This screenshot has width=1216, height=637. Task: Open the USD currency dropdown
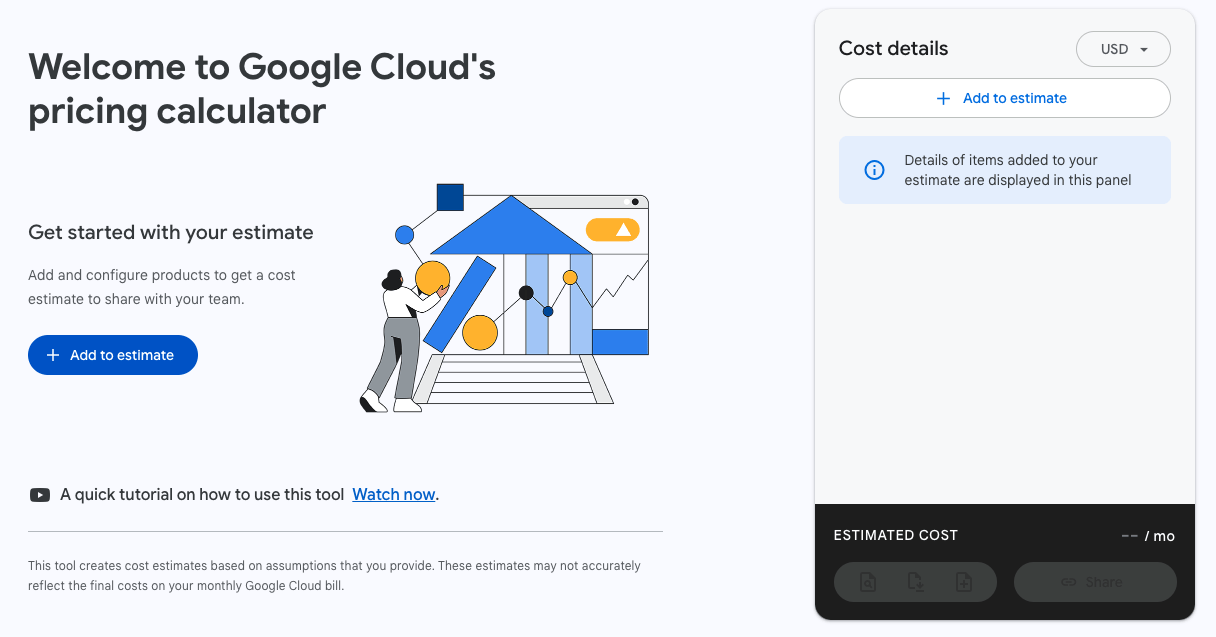[x=1122, y=49]
